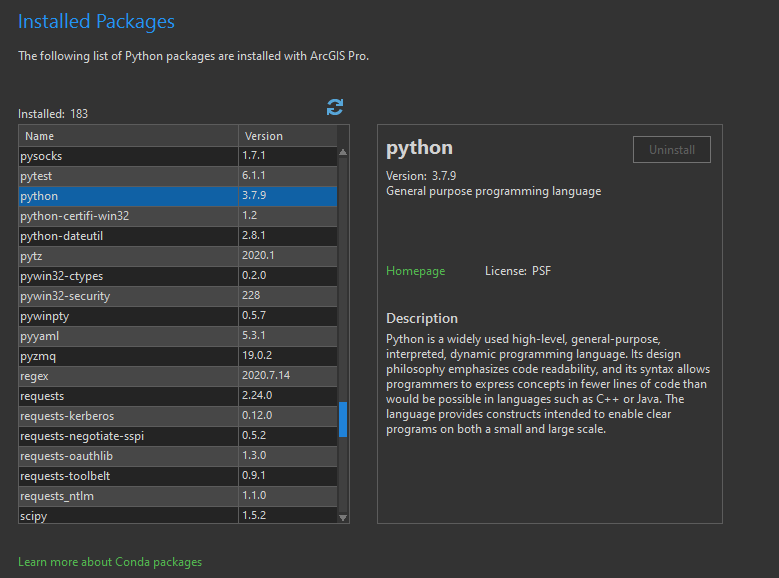
Task: Select the pyyaml package row
Action: (x=178, y=336)
